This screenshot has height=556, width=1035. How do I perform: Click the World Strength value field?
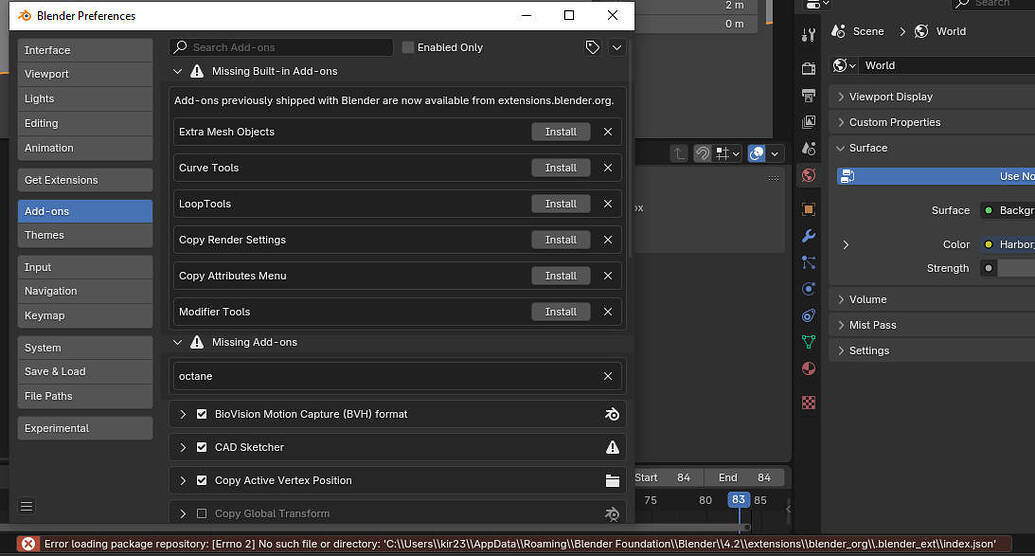pyautogui.click(x=1016, y=268)
